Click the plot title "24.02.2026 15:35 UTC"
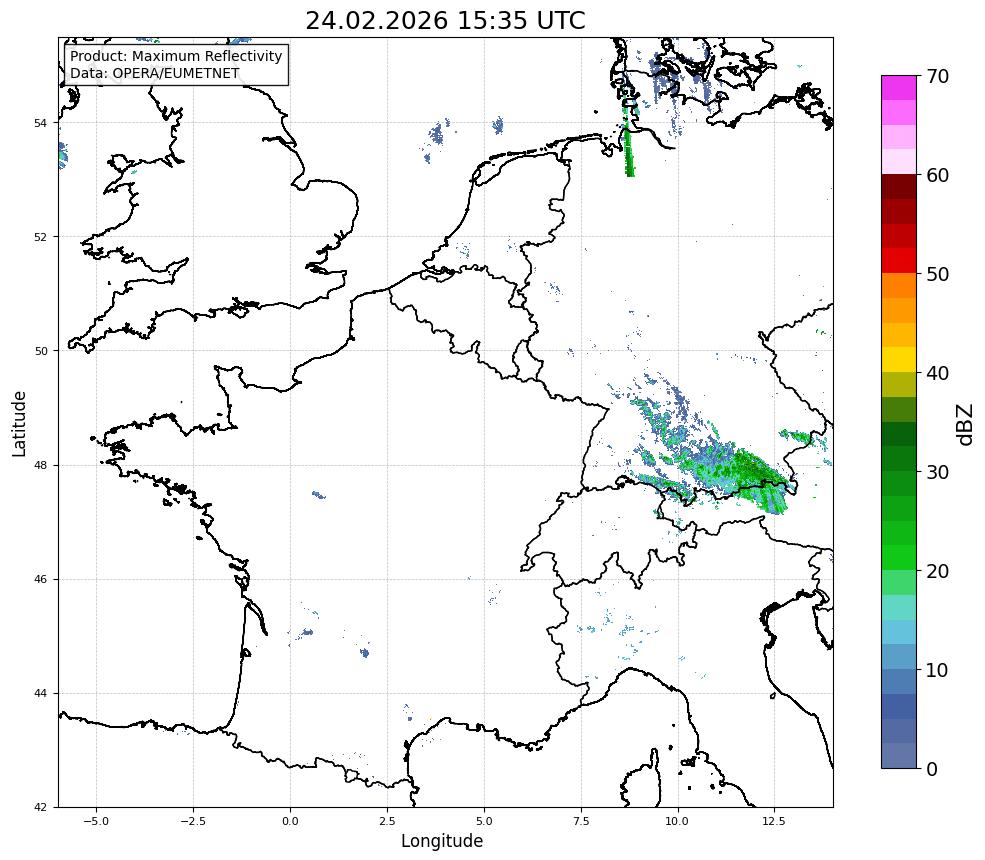Image resolution: width=985 pixels, height=860 pixels. 445,21
